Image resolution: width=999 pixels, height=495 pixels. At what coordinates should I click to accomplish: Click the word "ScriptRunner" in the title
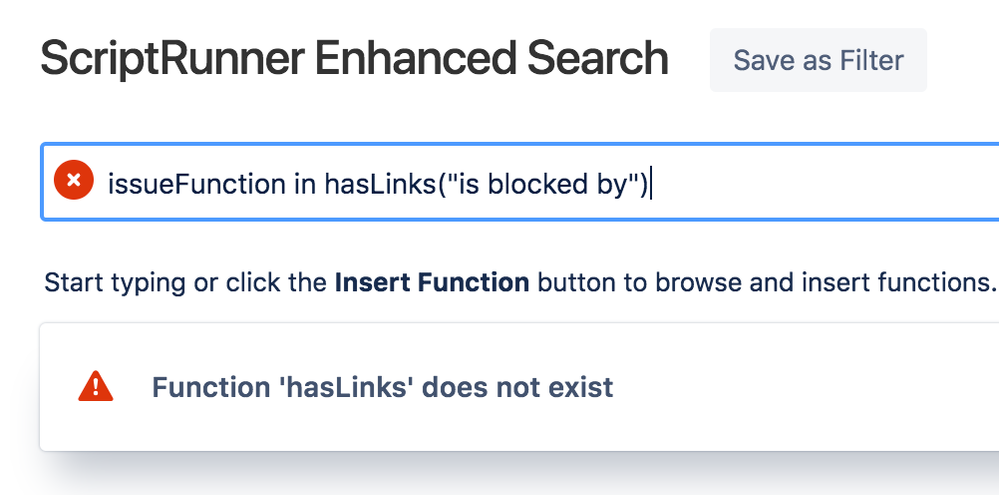(172, 59)
